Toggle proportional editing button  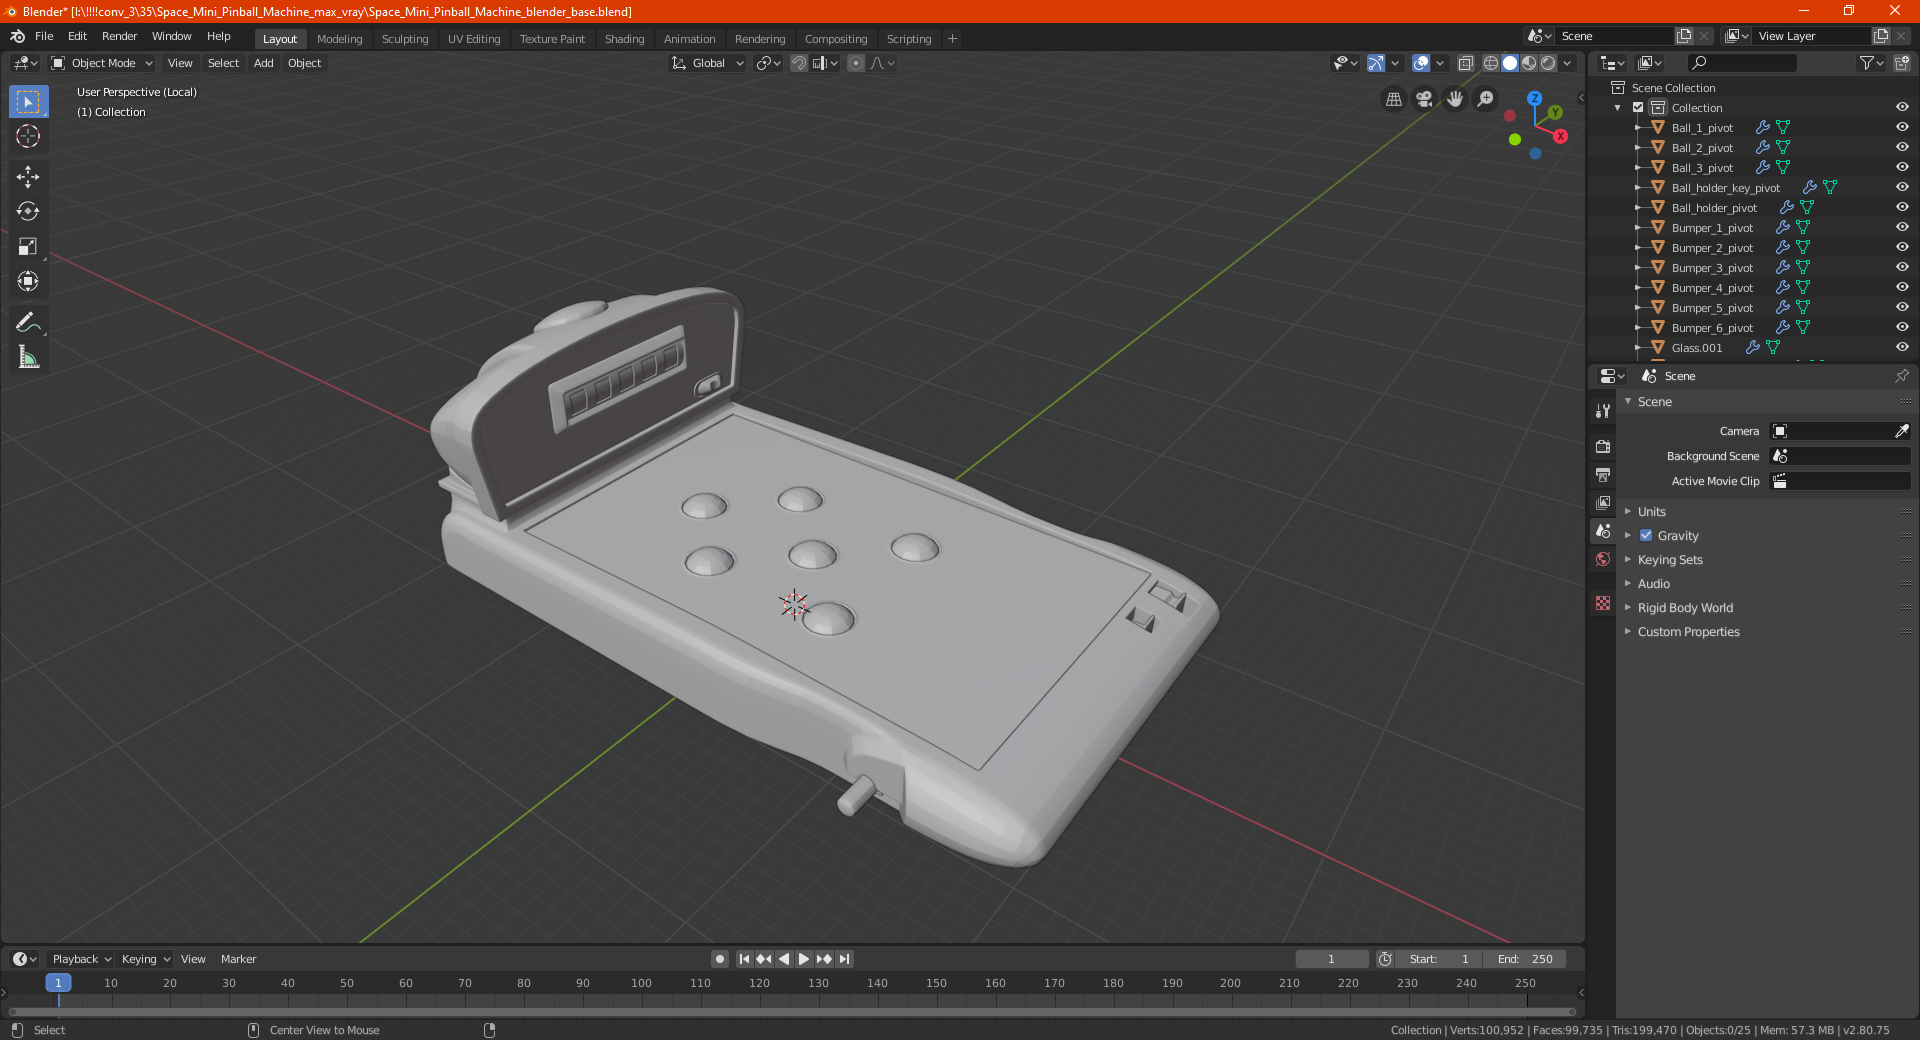[856, 63]
